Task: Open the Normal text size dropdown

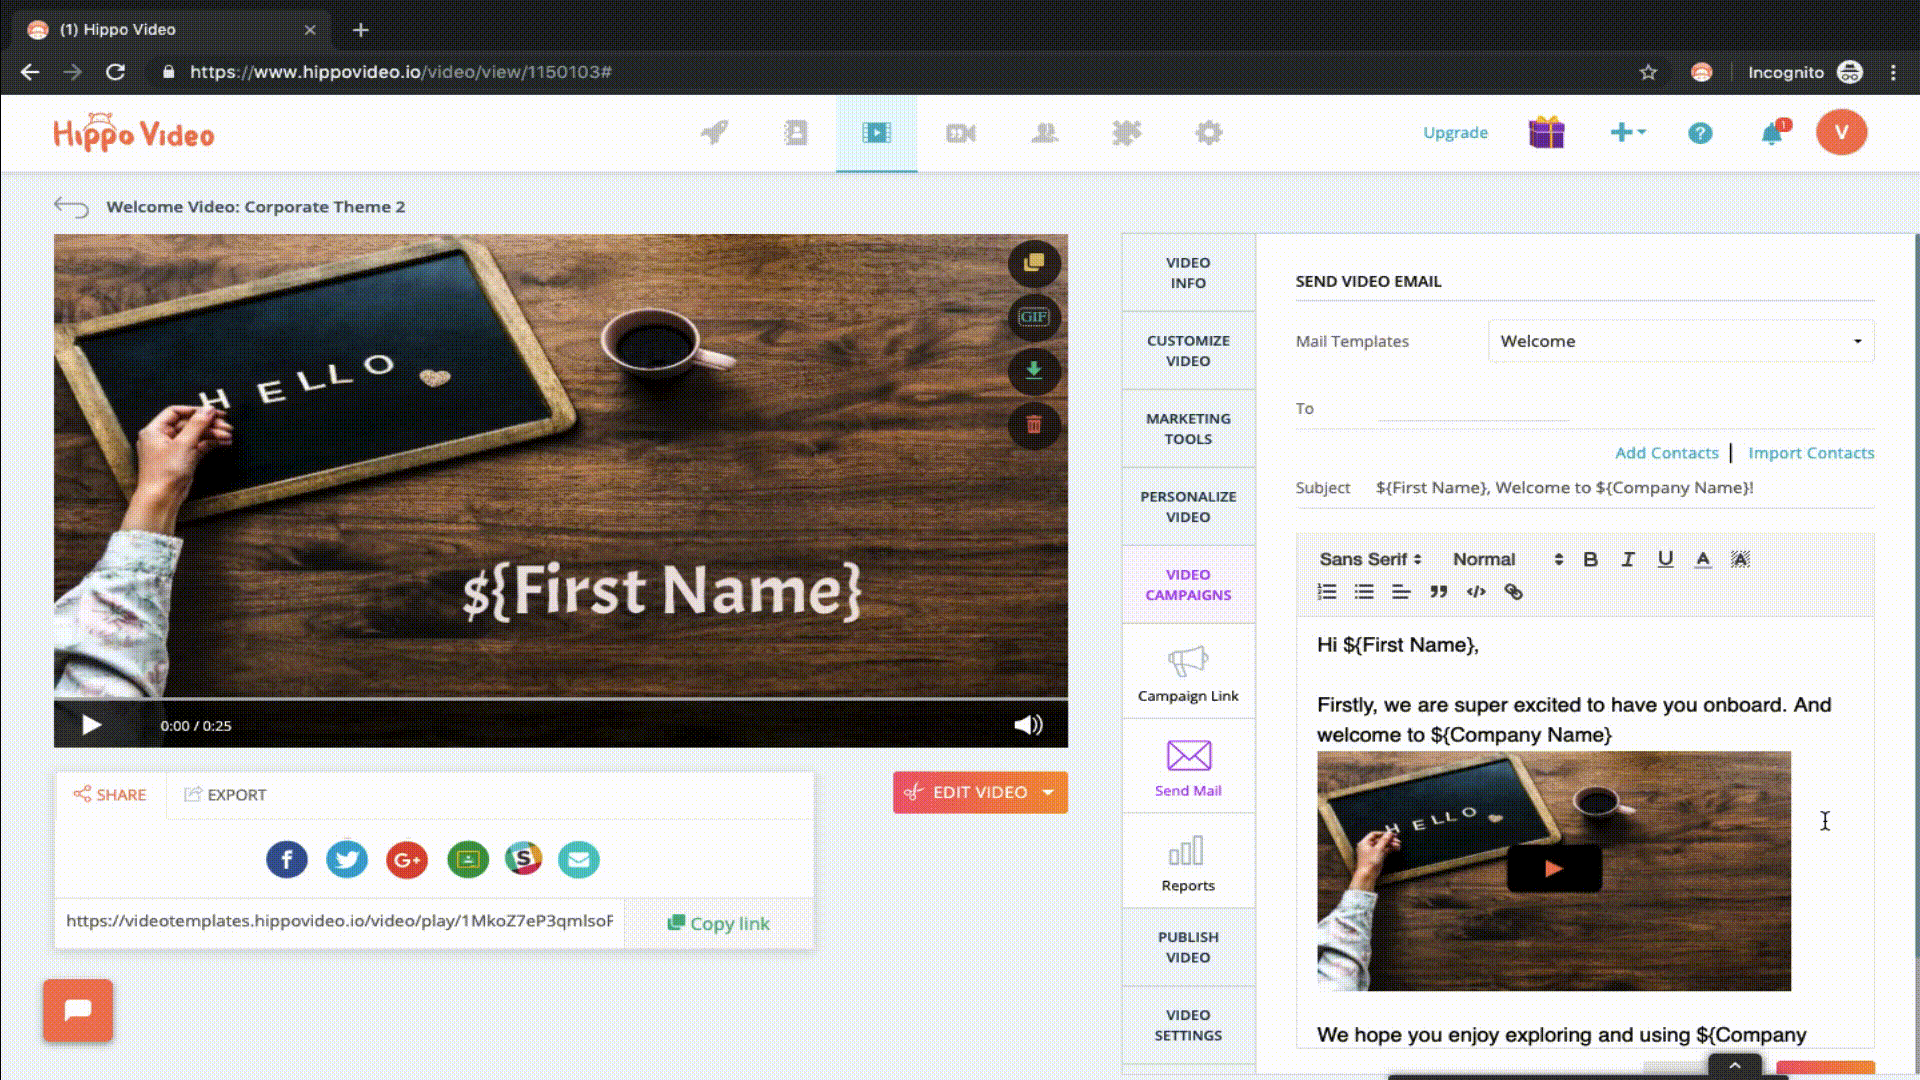Action: point(1507,559)
